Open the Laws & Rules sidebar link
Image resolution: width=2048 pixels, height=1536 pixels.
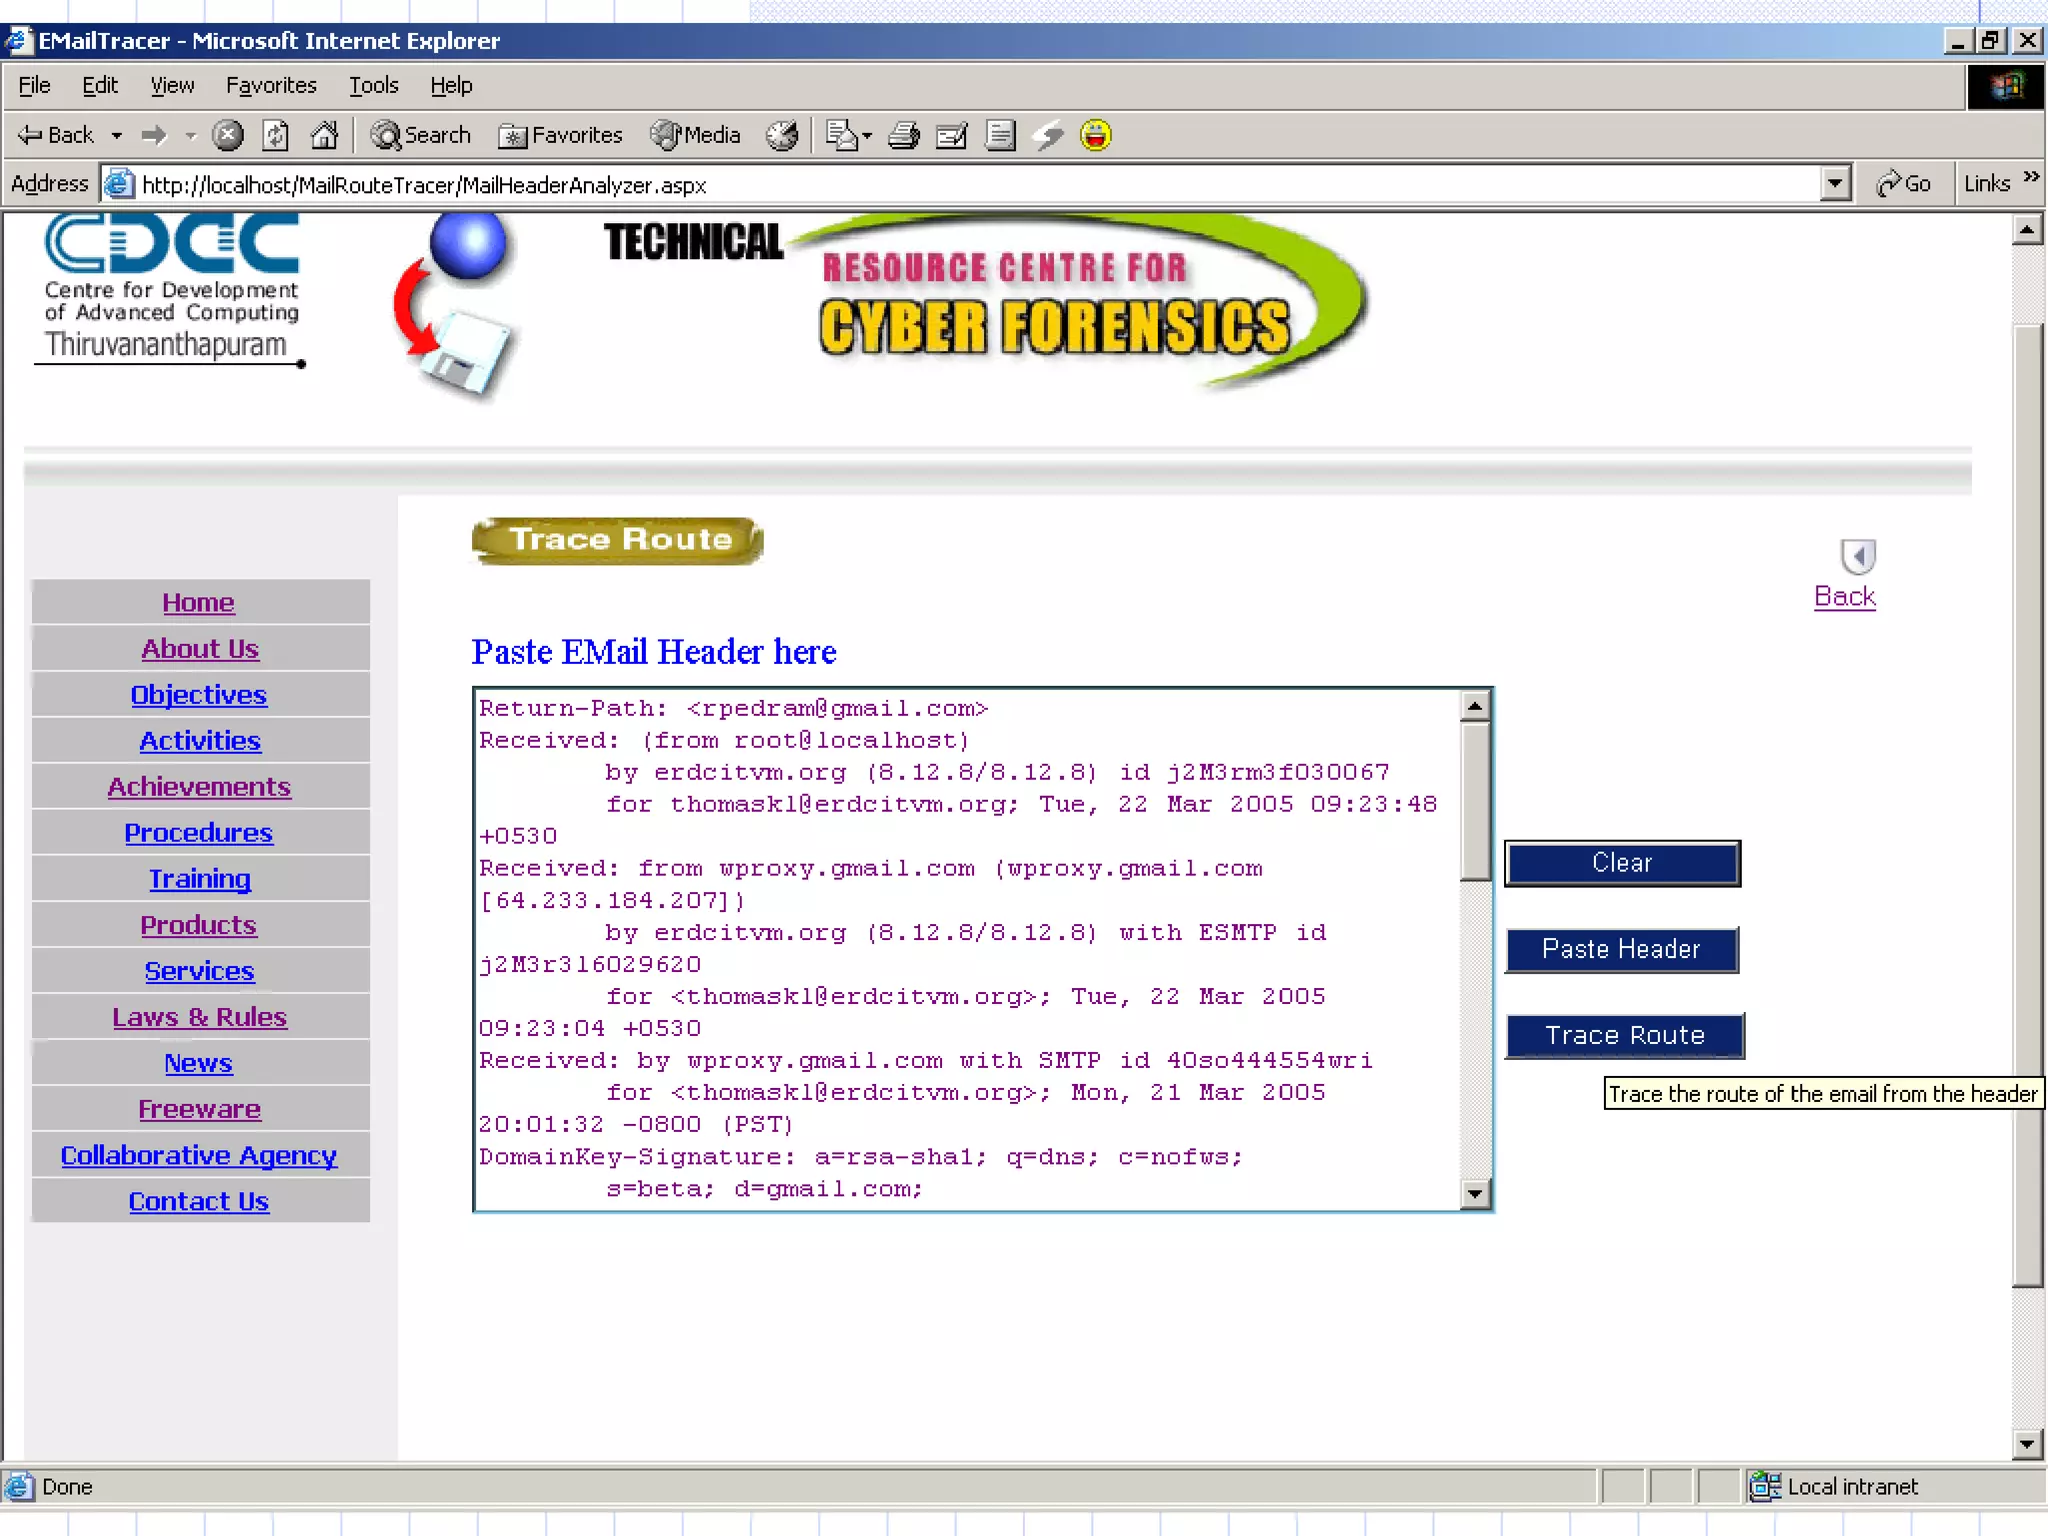(x=199, y=1017)
